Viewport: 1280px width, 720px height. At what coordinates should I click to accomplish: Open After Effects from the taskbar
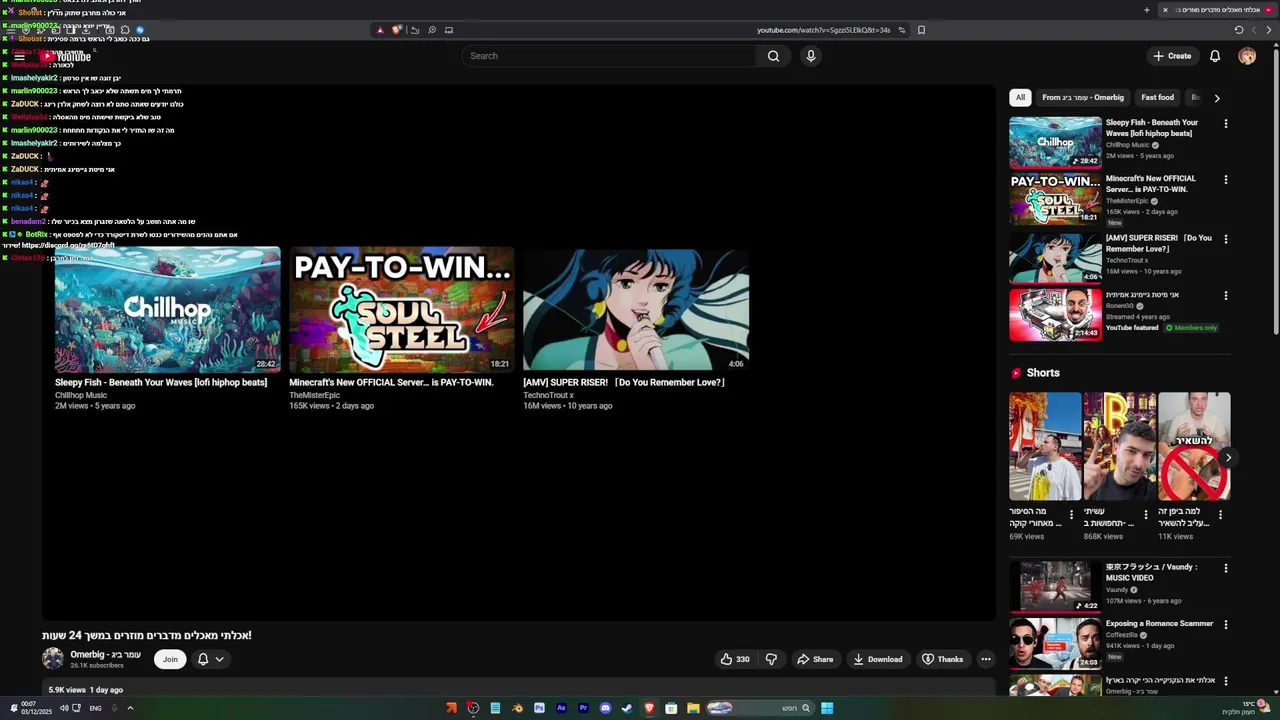click(x=561, y=708)
